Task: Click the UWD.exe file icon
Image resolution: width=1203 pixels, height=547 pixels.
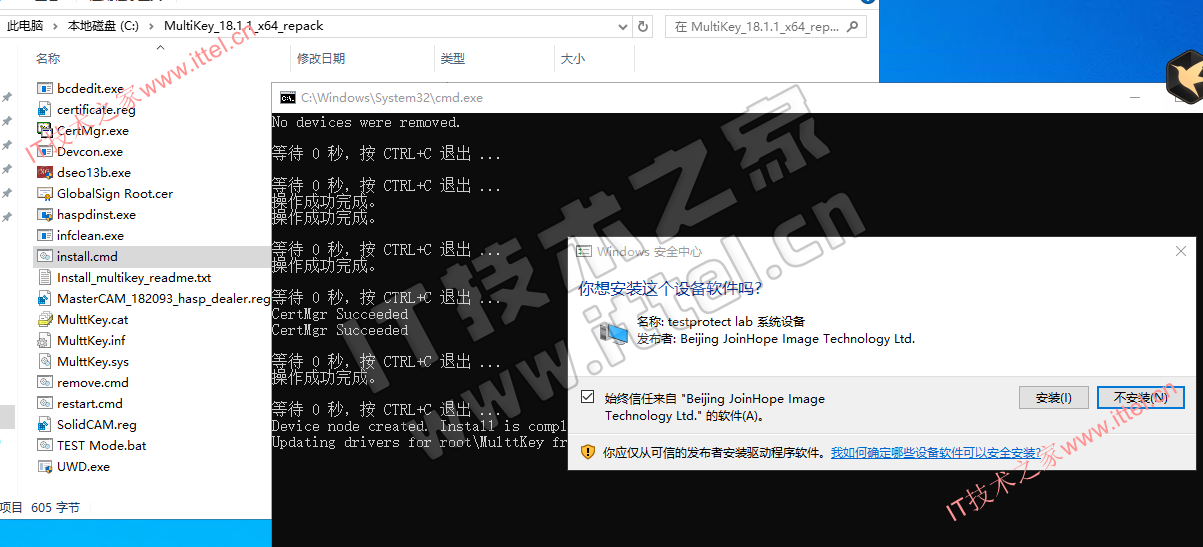Action: point(44,466)
